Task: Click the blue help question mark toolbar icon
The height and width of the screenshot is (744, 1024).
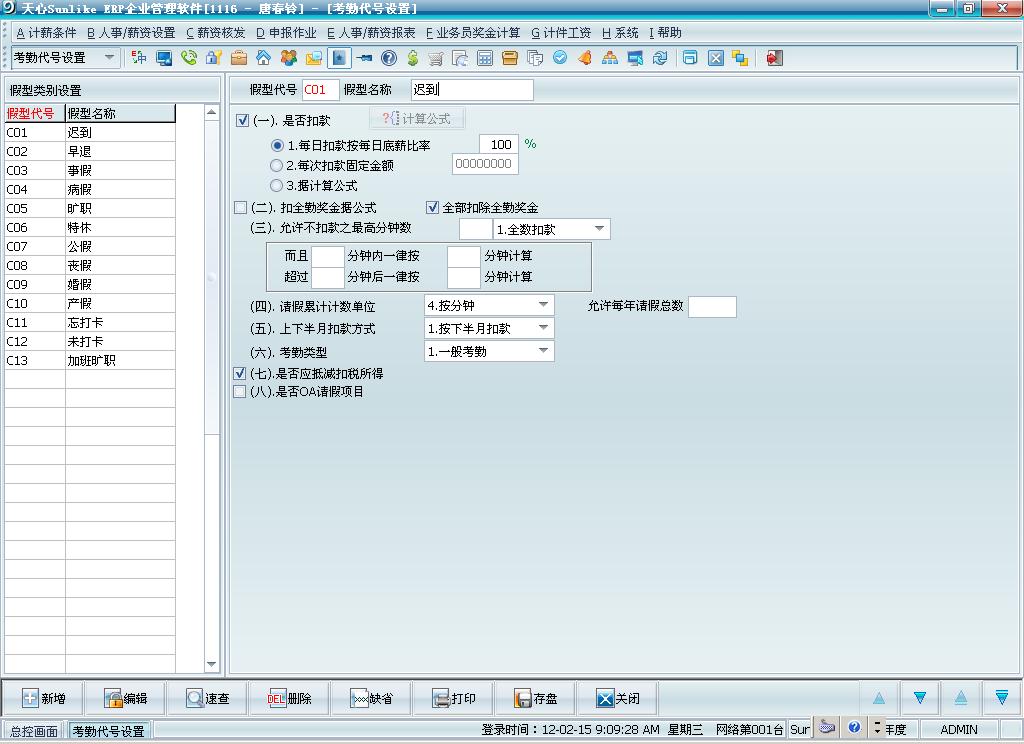Action: (x=388, y=58)
